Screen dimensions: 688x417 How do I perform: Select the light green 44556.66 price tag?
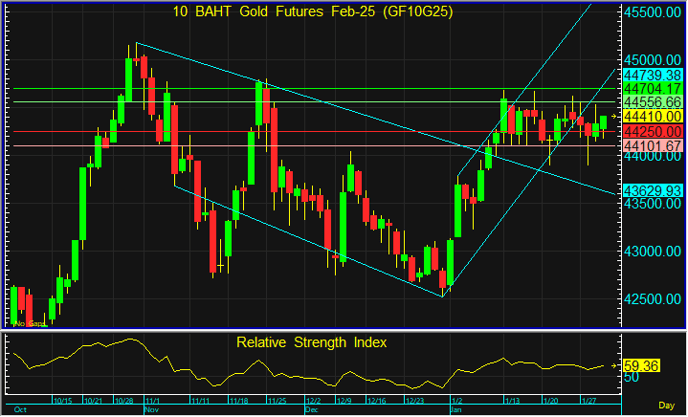coord(652,102)
